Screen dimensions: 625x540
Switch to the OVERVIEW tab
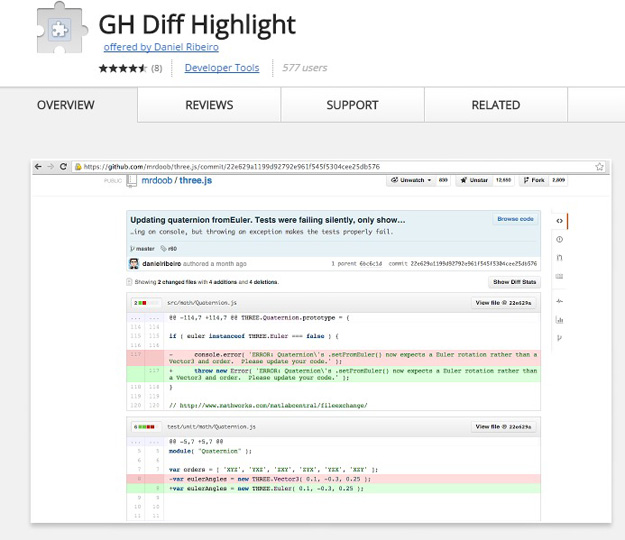click(x=66, y=105)
